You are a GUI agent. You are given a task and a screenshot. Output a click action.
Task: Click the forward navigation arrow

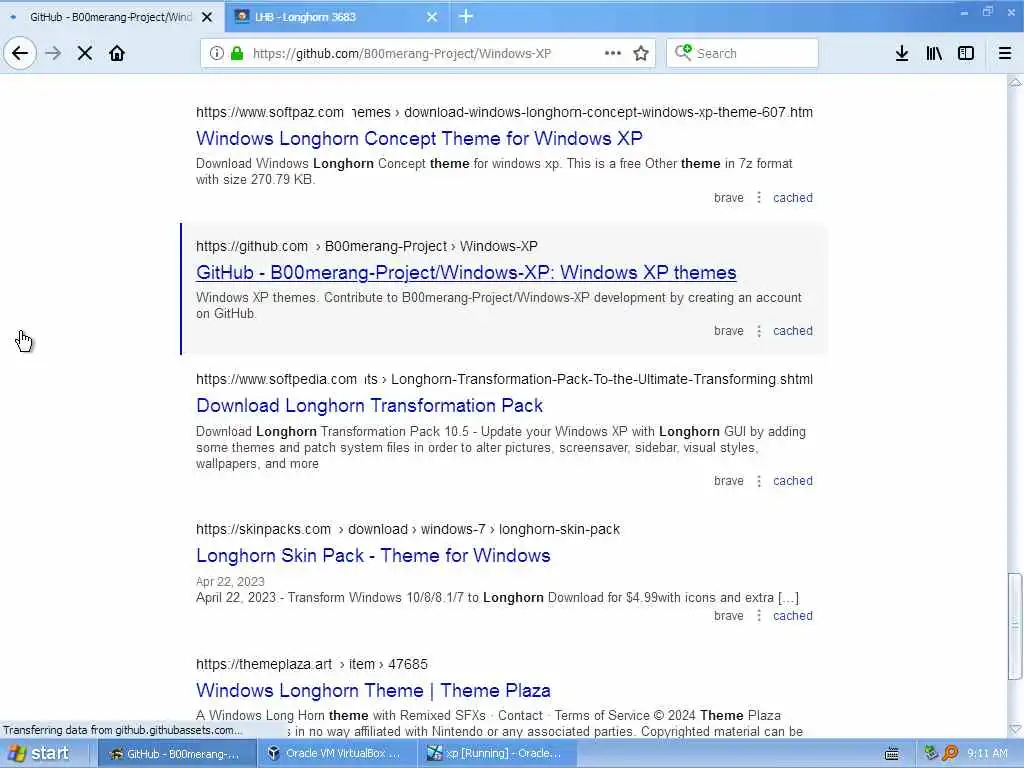coord(53,53)
